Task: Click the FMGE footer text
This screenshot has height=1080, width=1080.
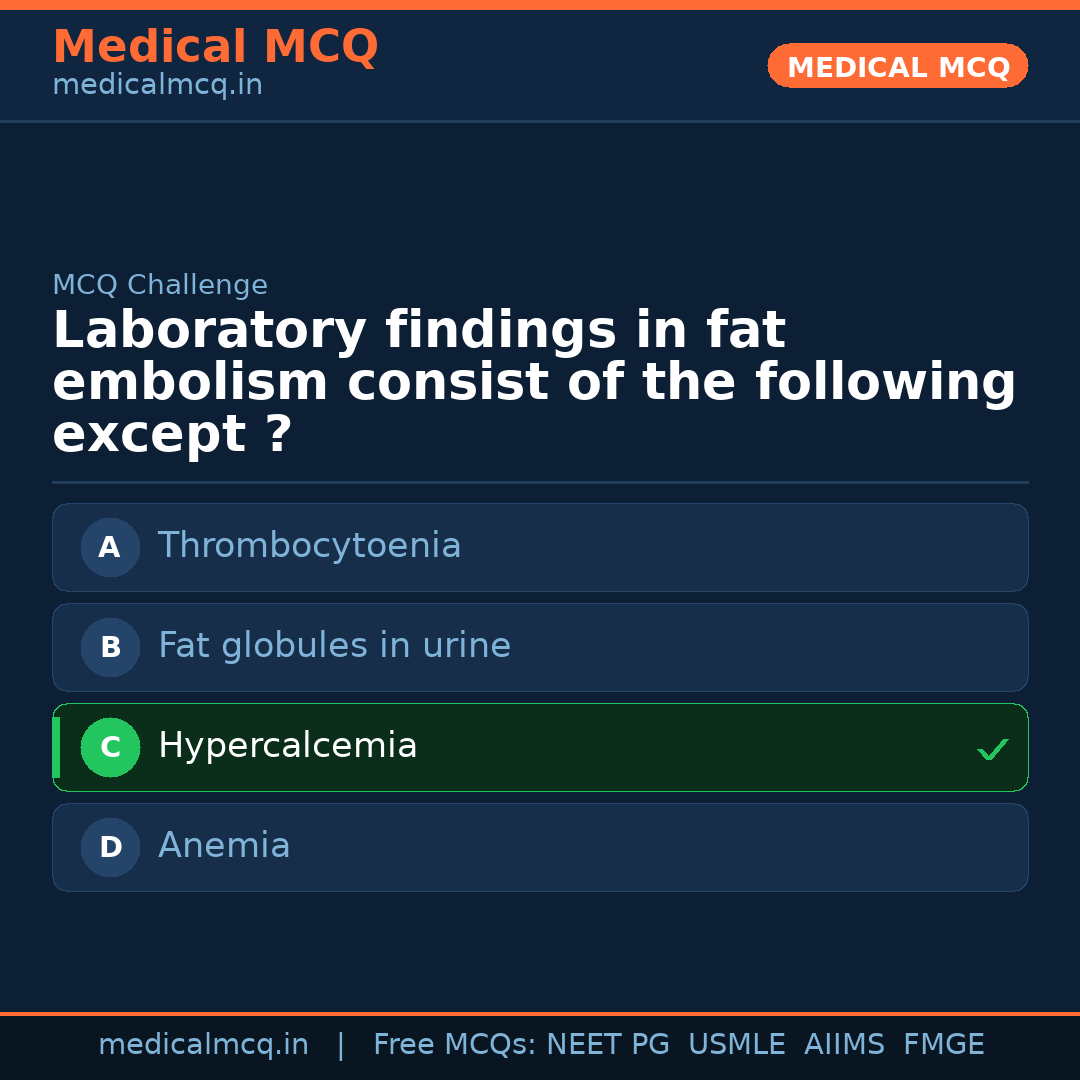Action: click(943, 1045)
